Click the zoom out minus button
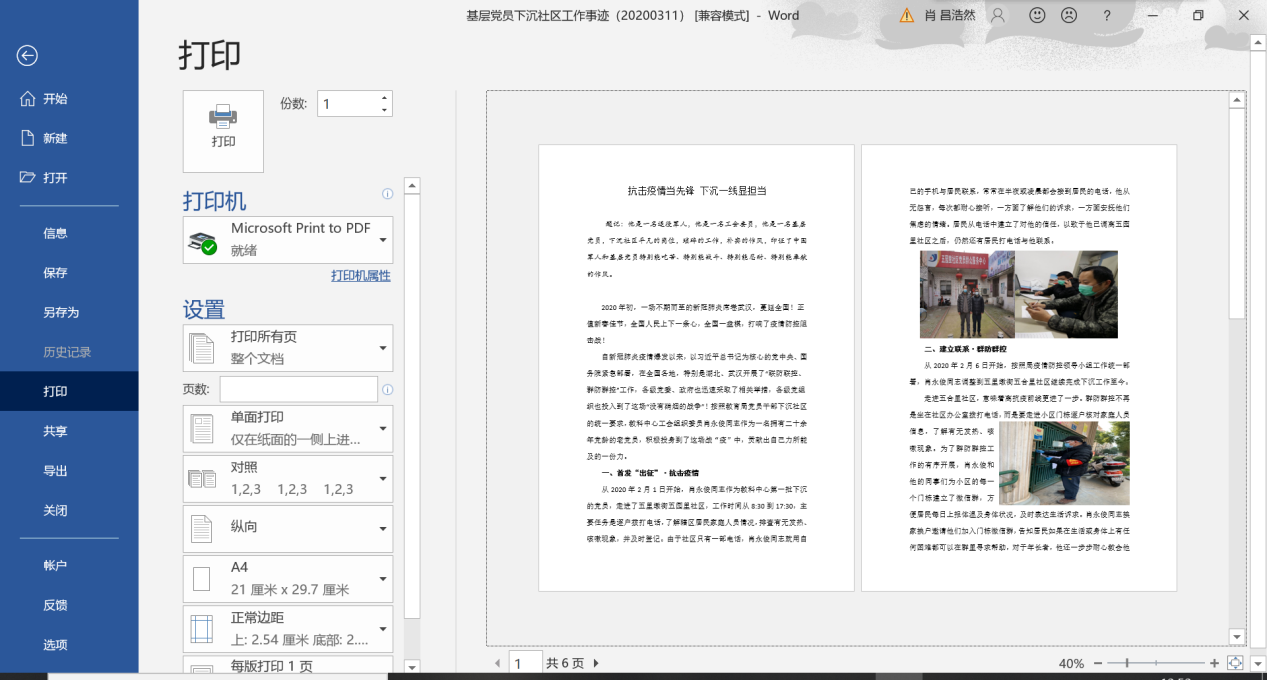This screenshot has width=1267, height=680. [x=1098, y=663]
